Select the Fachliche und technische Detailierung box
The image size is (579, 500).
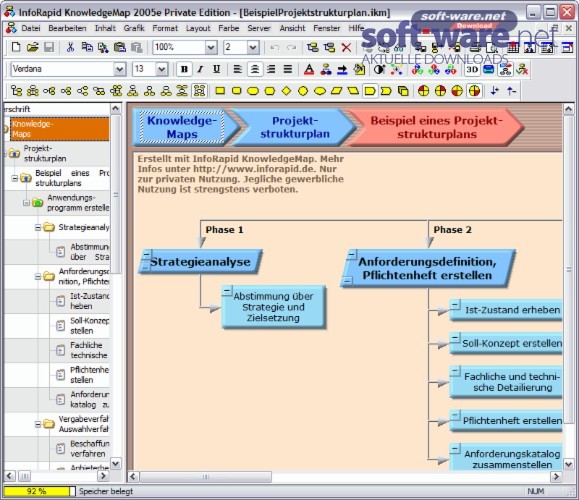coord(506,382)
